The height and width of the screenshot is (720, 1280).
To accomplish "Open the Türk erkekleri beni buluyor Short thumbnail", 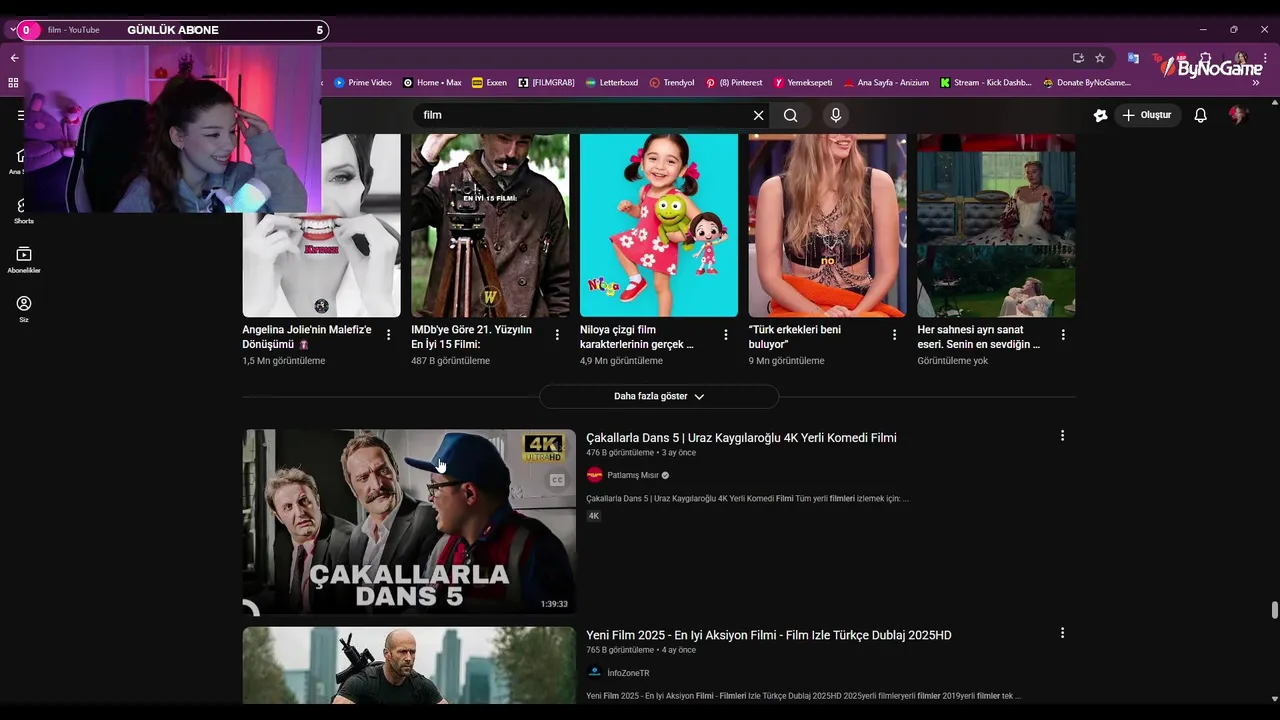I will [x=828, y=226].
